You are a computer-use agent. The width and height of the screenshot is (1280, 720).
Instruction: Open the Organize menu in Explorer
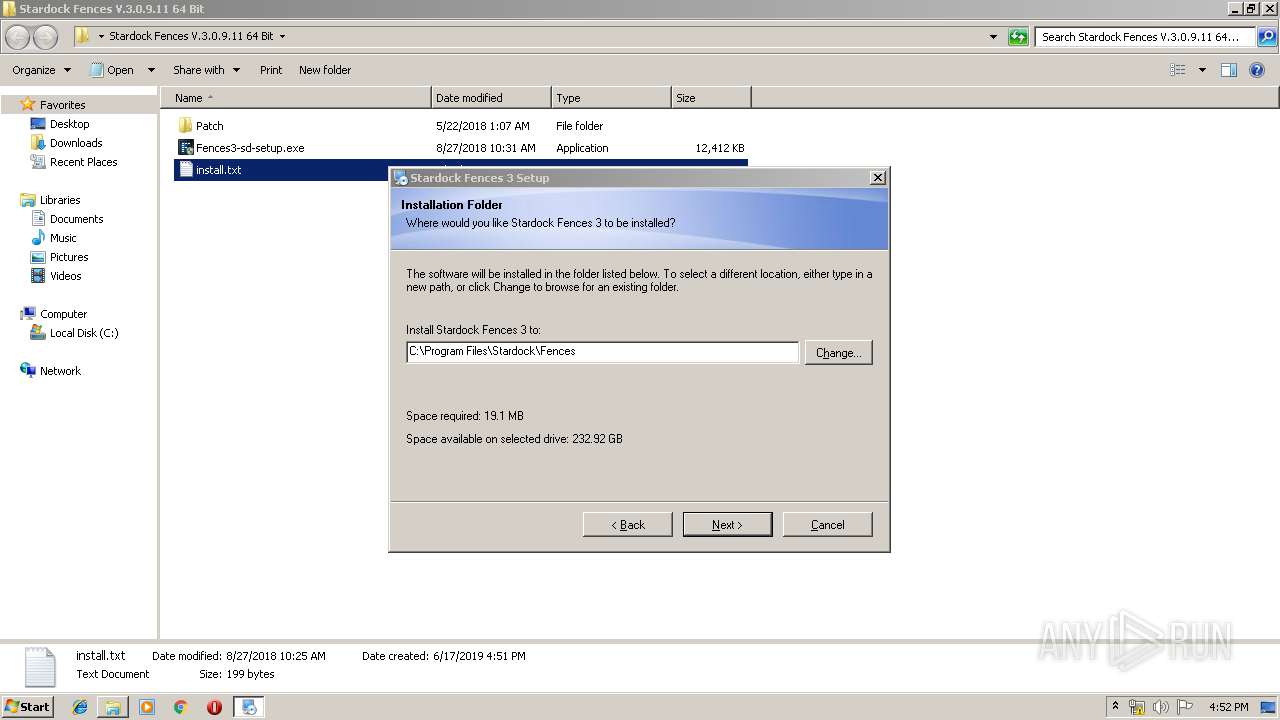(x=41, y=70)
